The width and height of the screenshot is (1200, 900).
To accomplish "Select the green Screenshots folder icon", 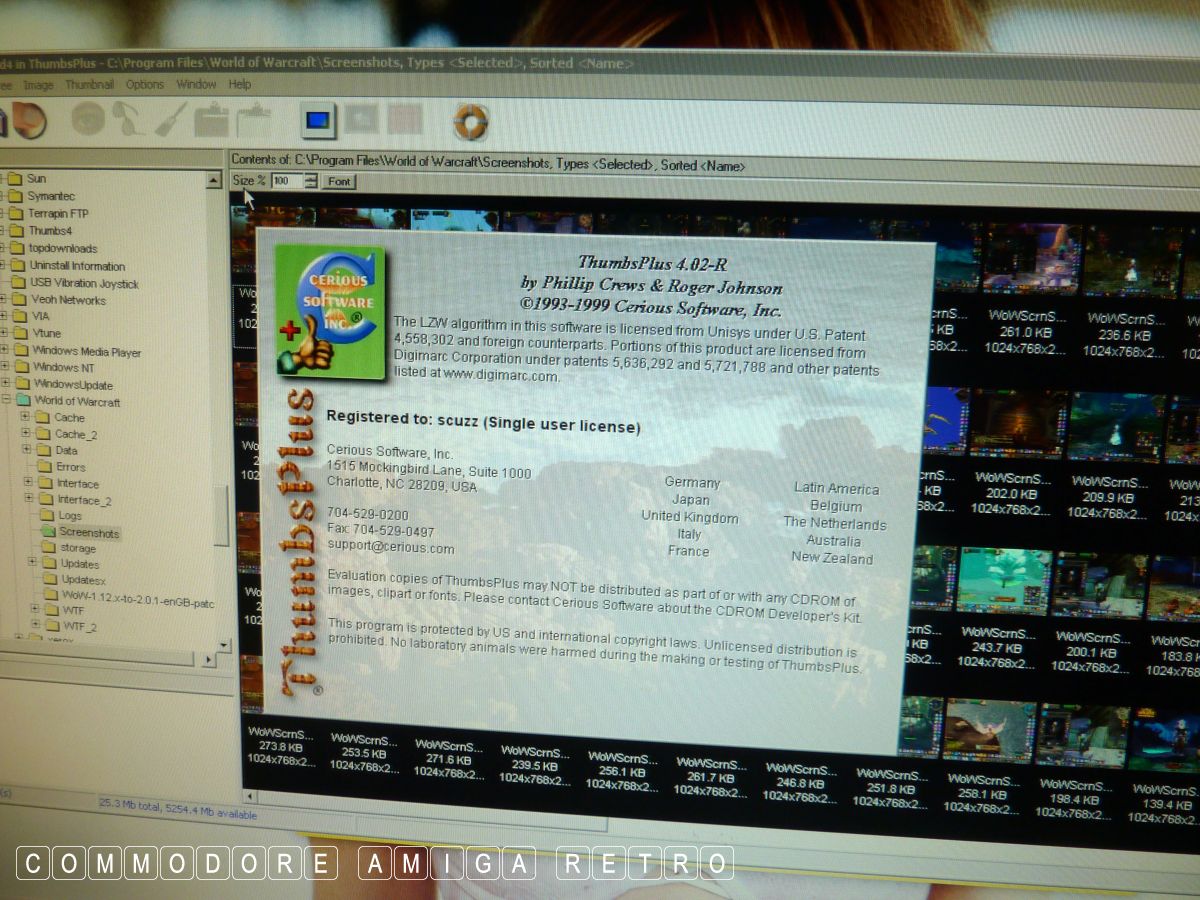I will (x=48, y=533).
